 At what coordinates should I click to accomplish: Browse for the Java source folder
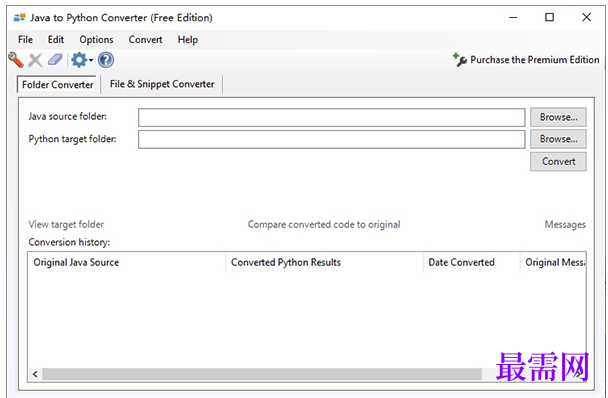(x=558, y=117)
